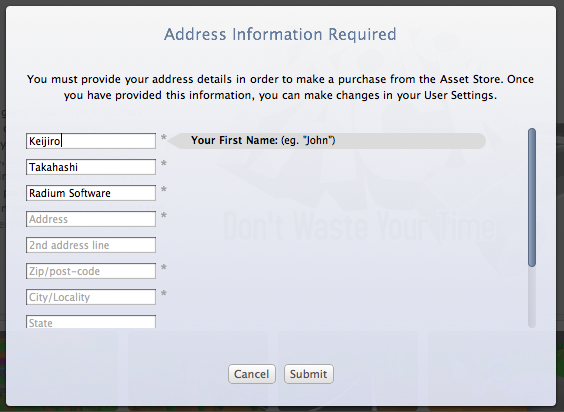Click the 'Your First Name' hint tooltip
The height and width of the screenshot is (412, 564).
coord(327,141)
